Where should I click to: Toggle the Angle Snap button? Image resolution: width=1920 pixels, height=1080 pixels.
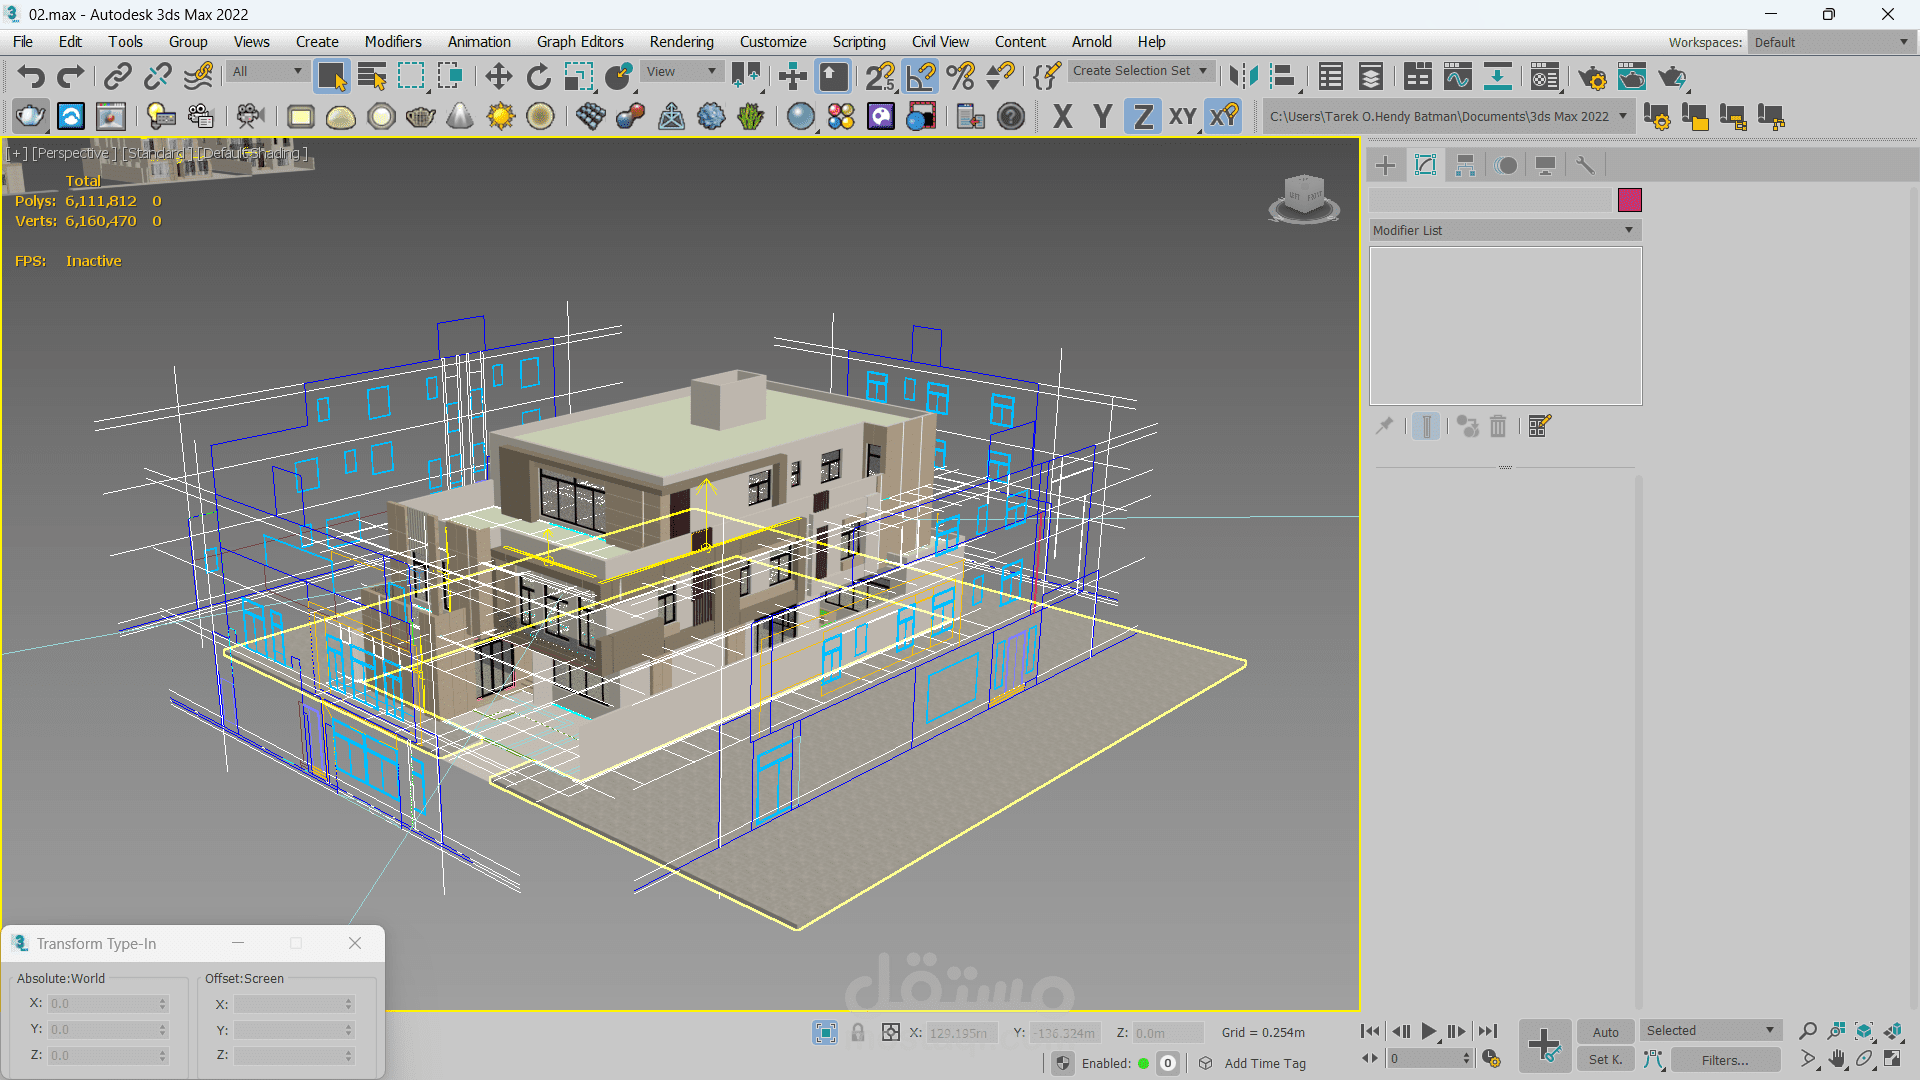click(x=921, y=77)
